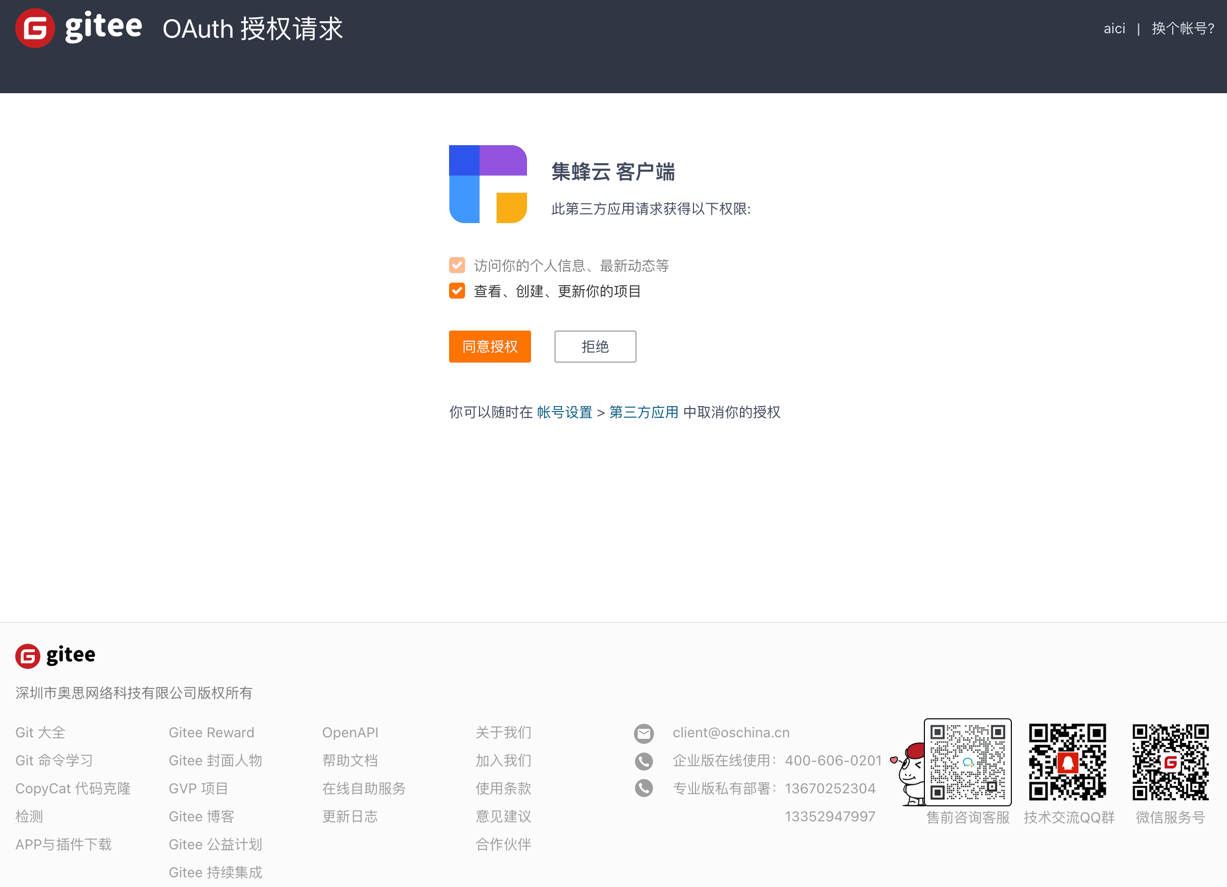The width and height of the screenshot is (1227, 887).
Task: Open the 帐号设置 link
Action: click(x=565, y=412)
